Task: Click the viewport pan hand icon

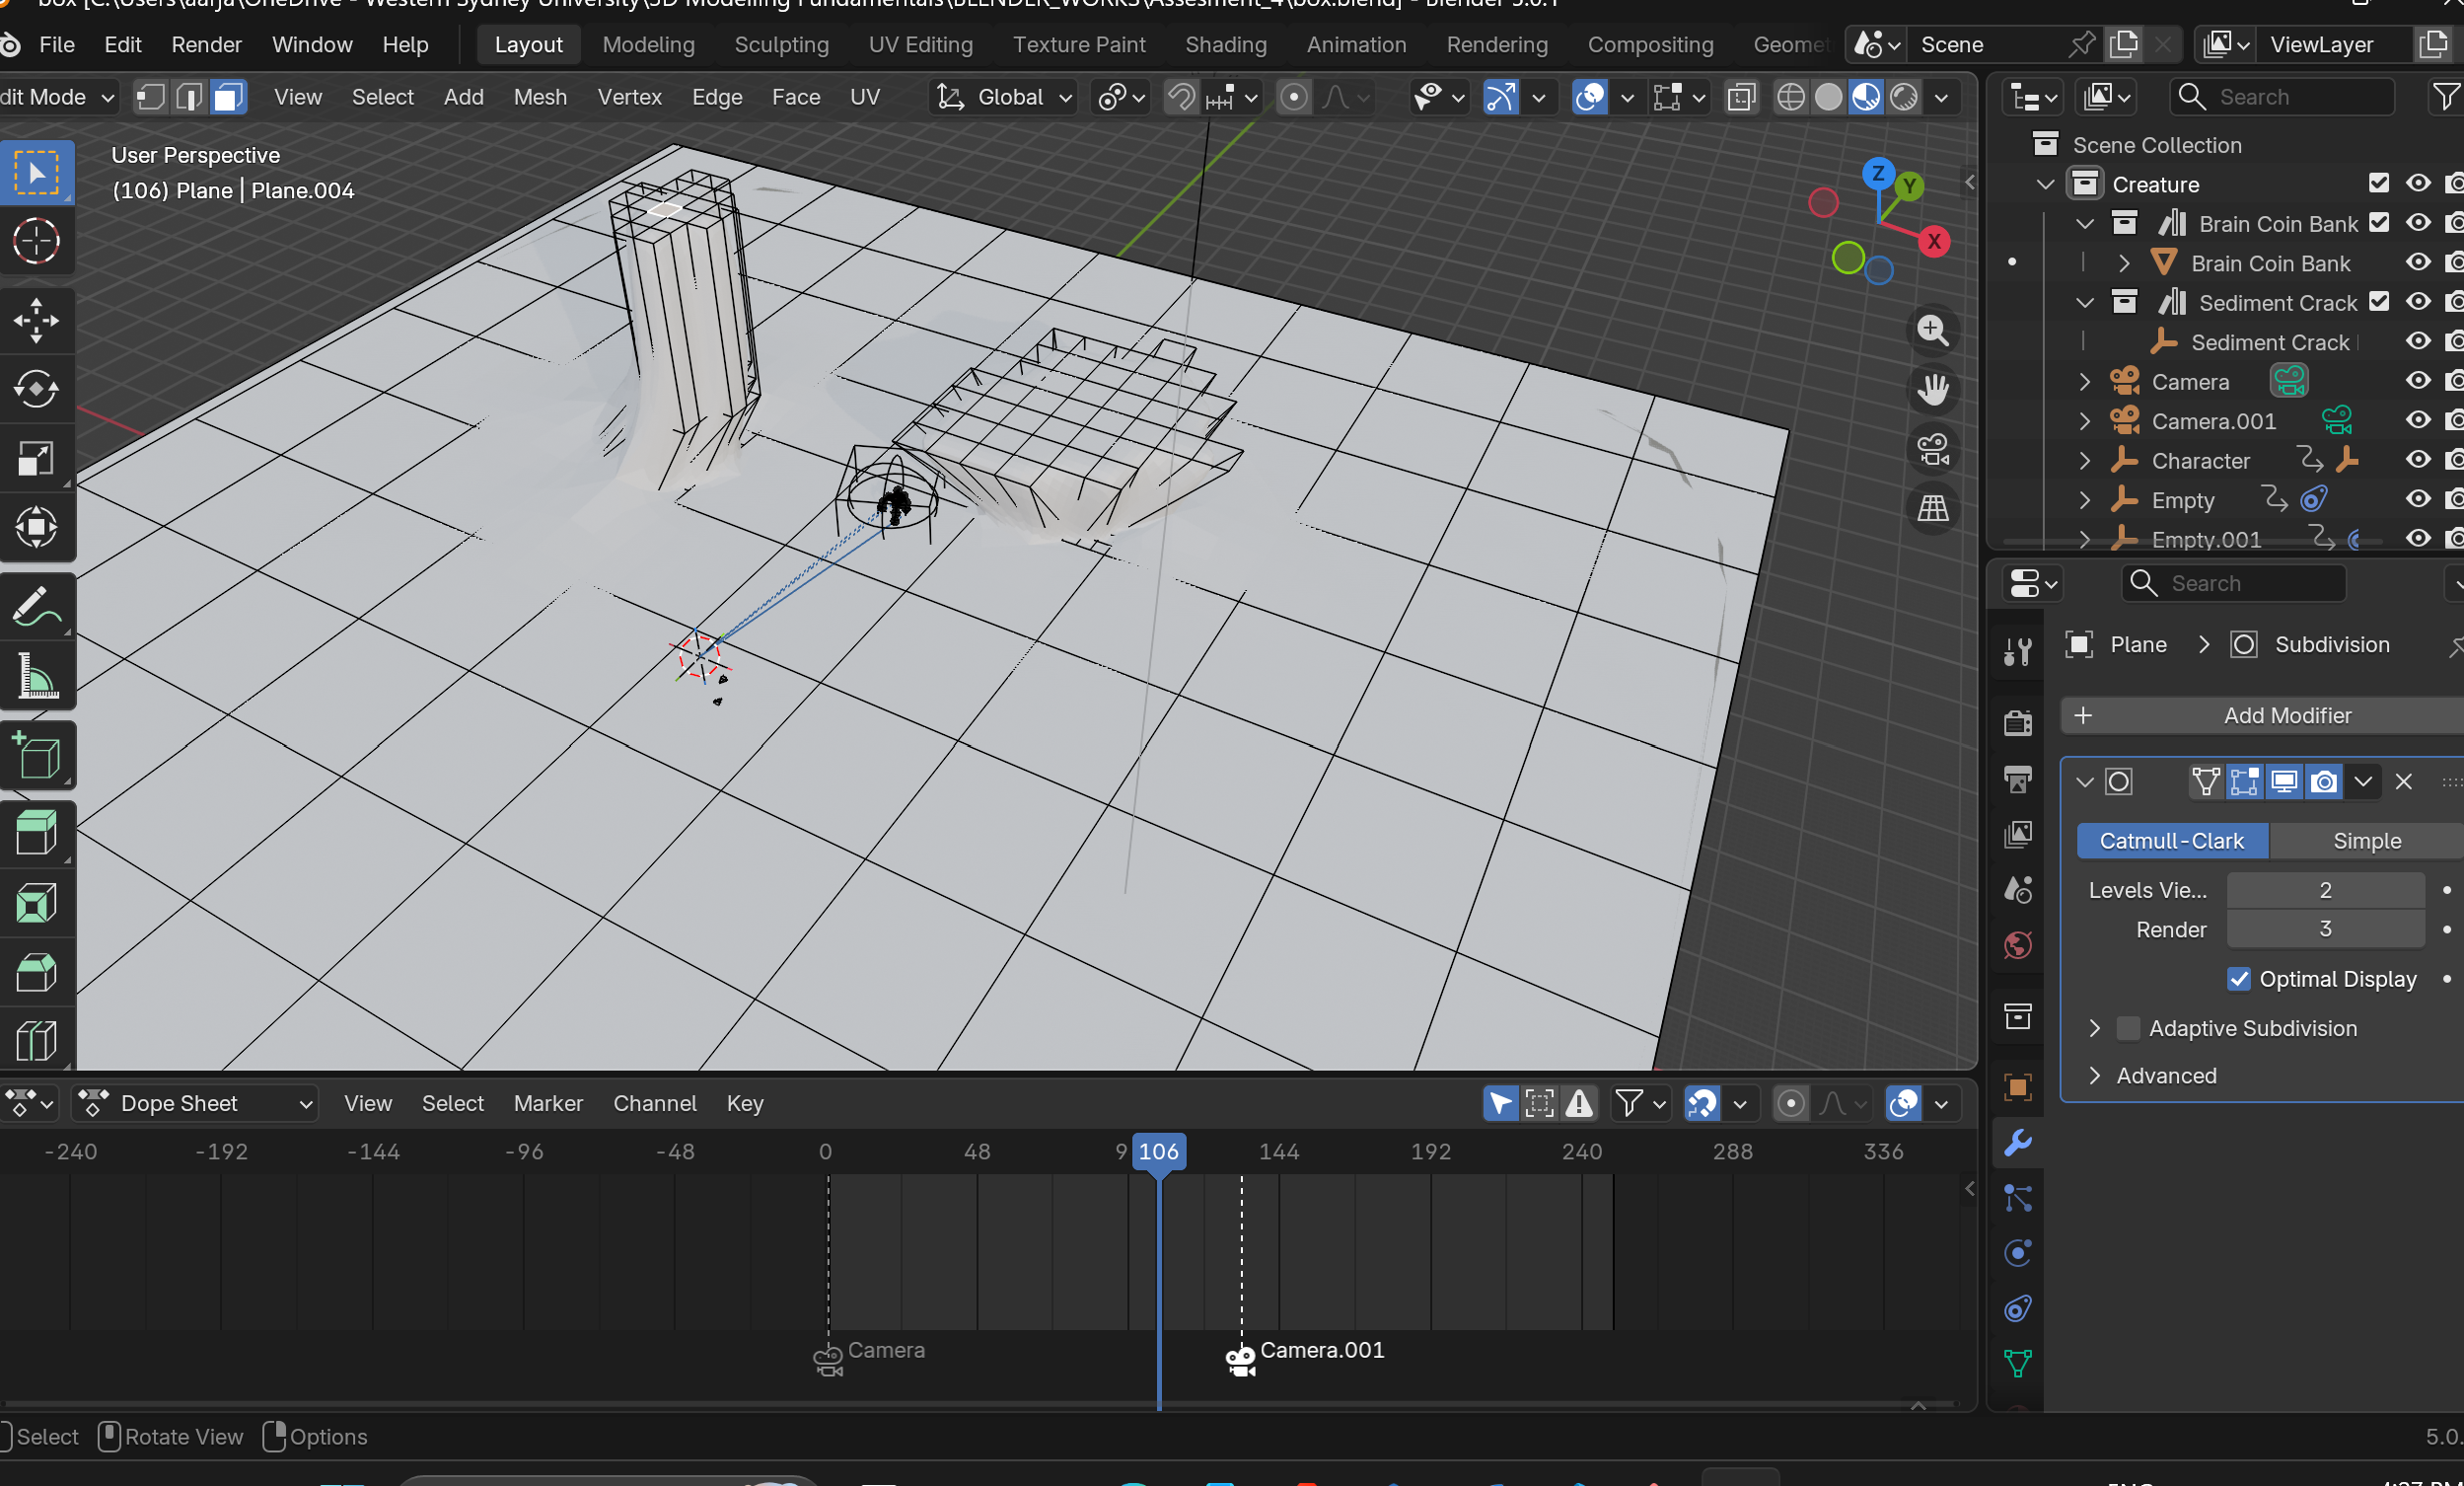Action: pyautogui.click(x=1932, y=390)
